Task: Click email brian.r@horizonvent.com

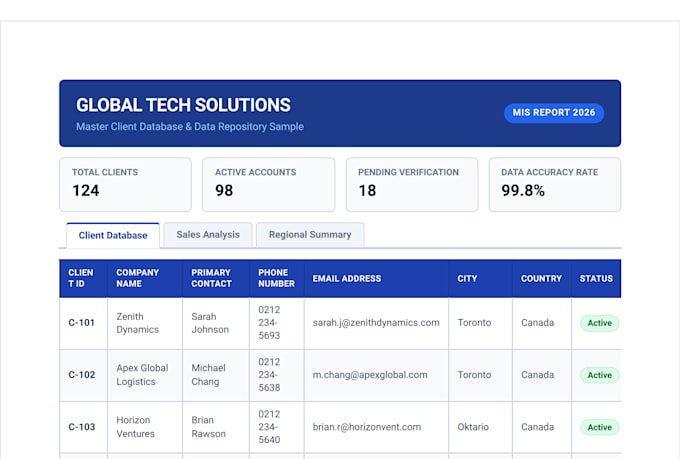Action: 367,427
